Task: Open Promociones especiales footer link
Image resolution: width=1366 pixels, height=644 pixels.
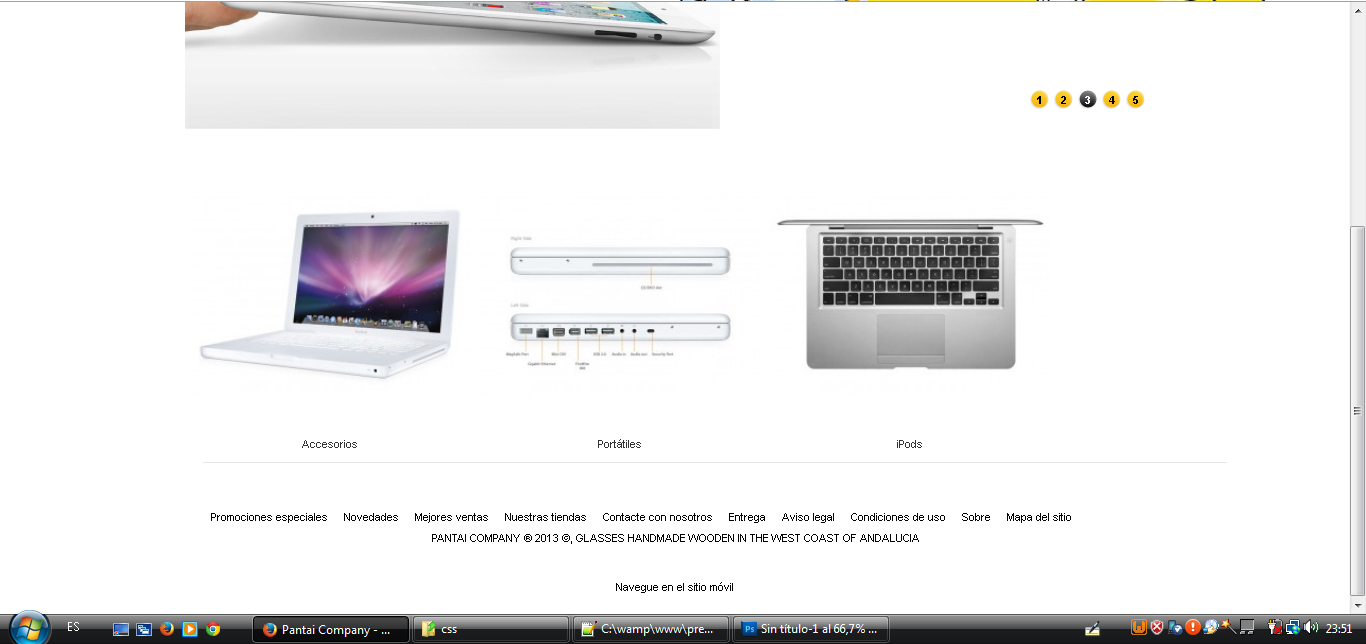Action: click(268, 517)
